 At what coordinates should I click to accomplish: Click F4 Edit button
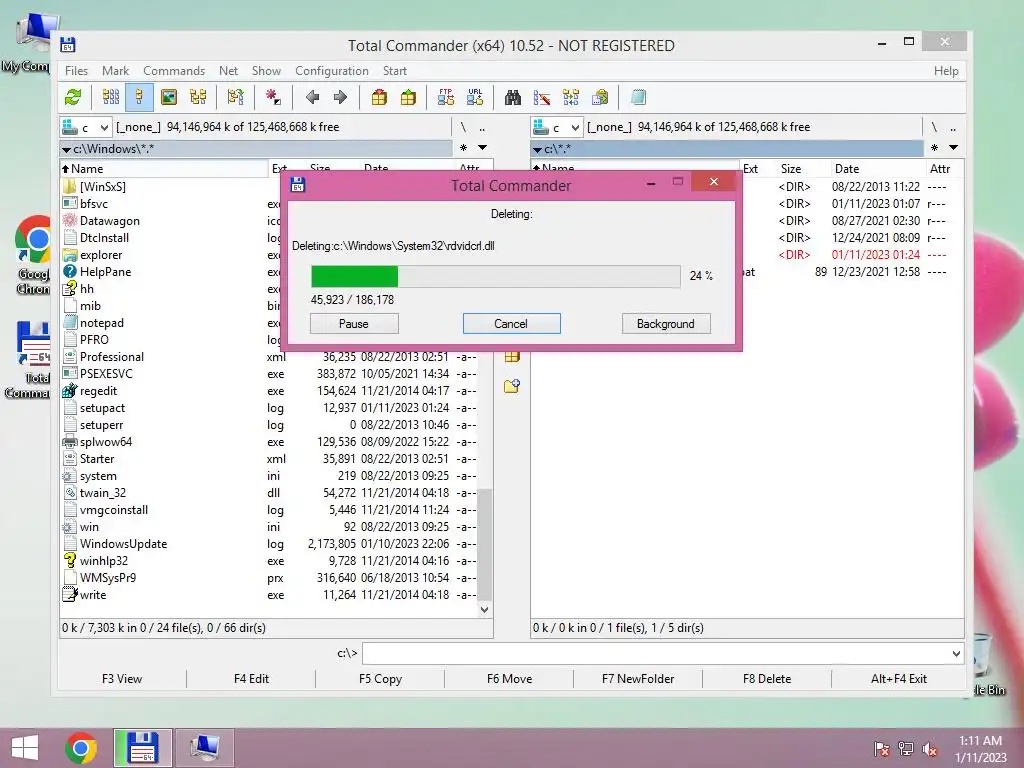[x=251, y=679]
